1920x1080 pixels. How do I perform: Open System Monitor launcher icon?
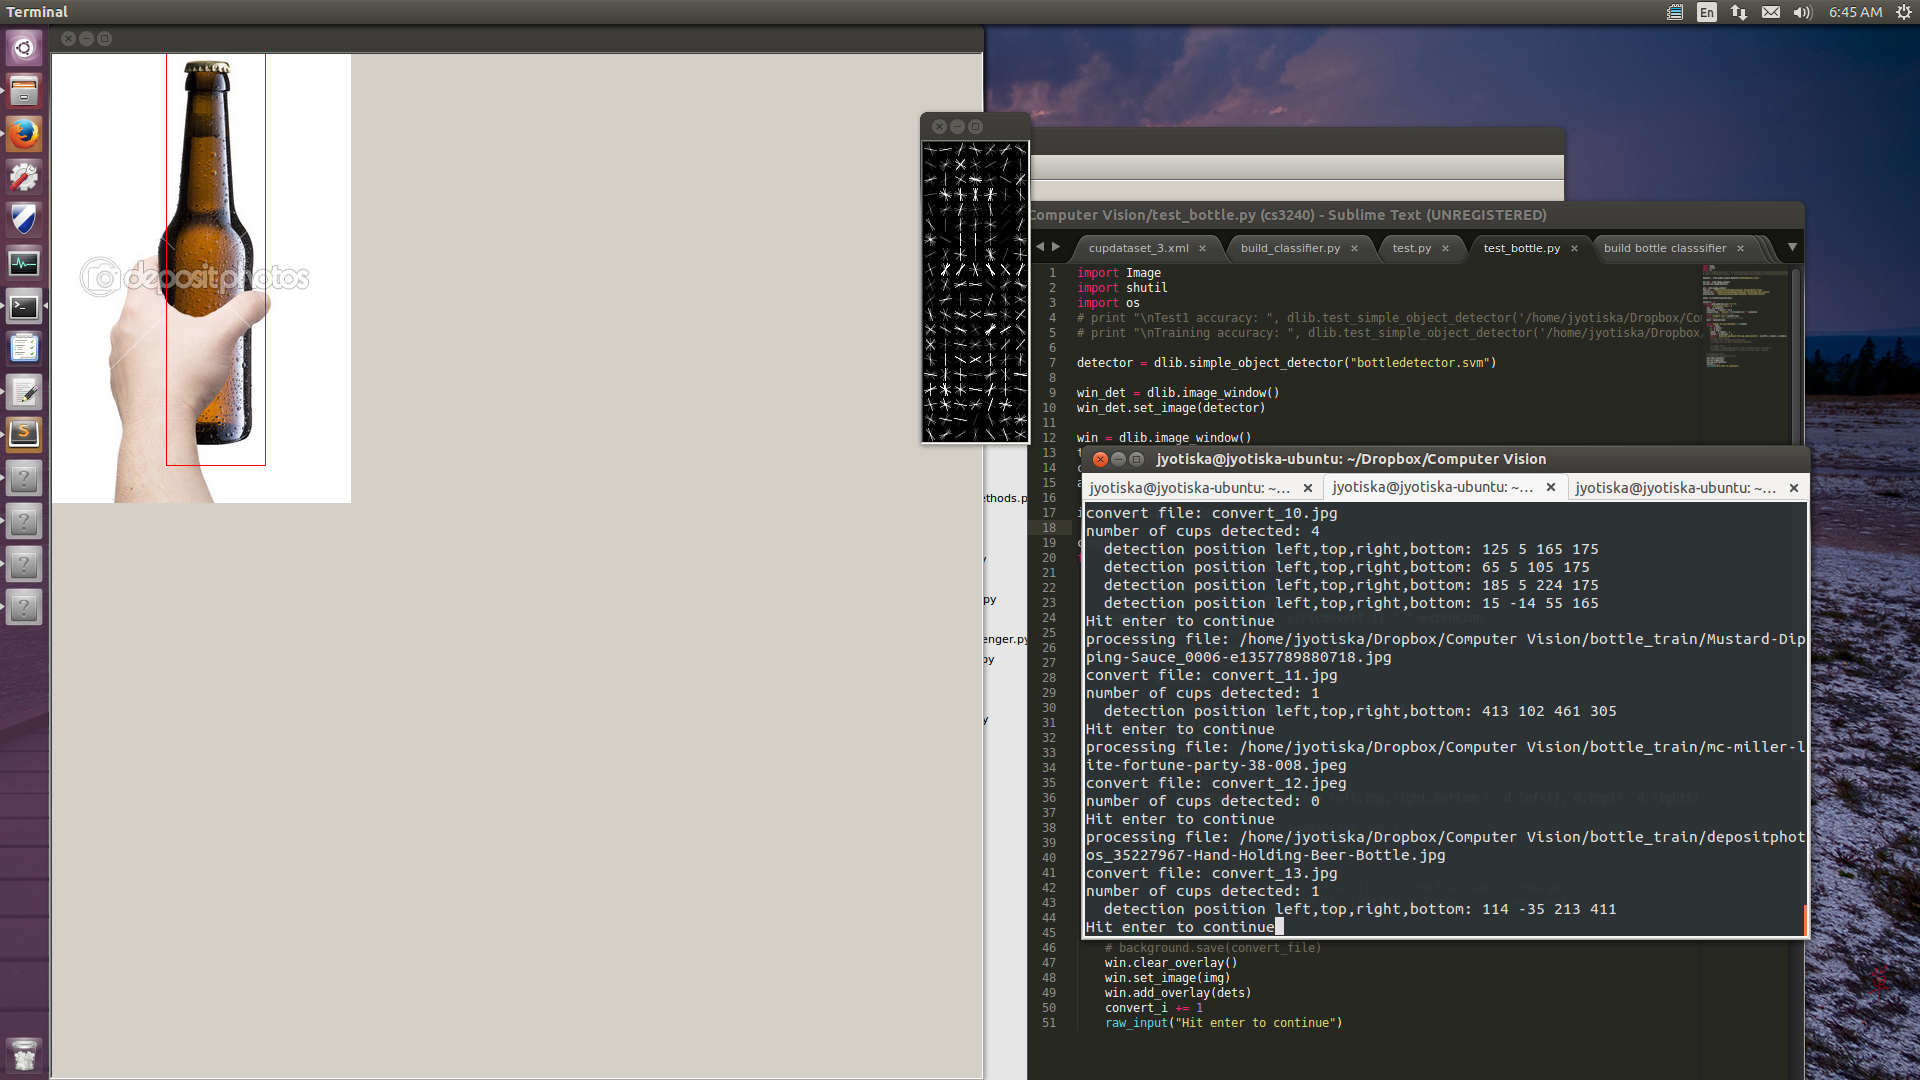click(x=24, y=263)
